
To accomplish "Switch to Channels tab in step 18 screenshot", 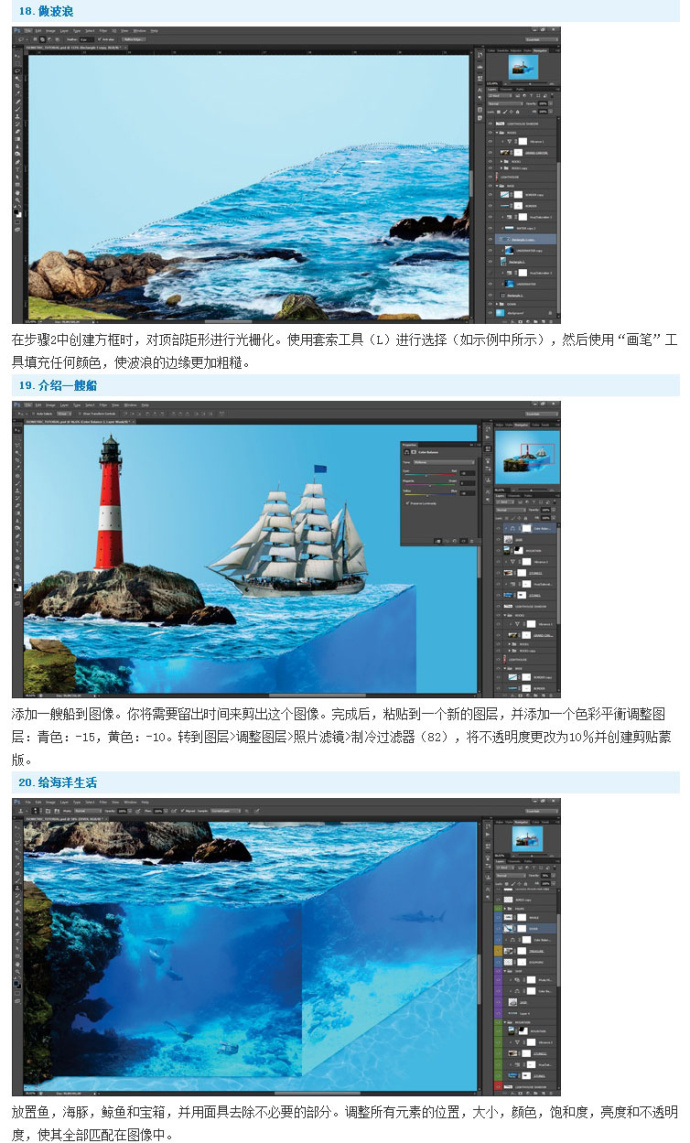I will (506, 90).
